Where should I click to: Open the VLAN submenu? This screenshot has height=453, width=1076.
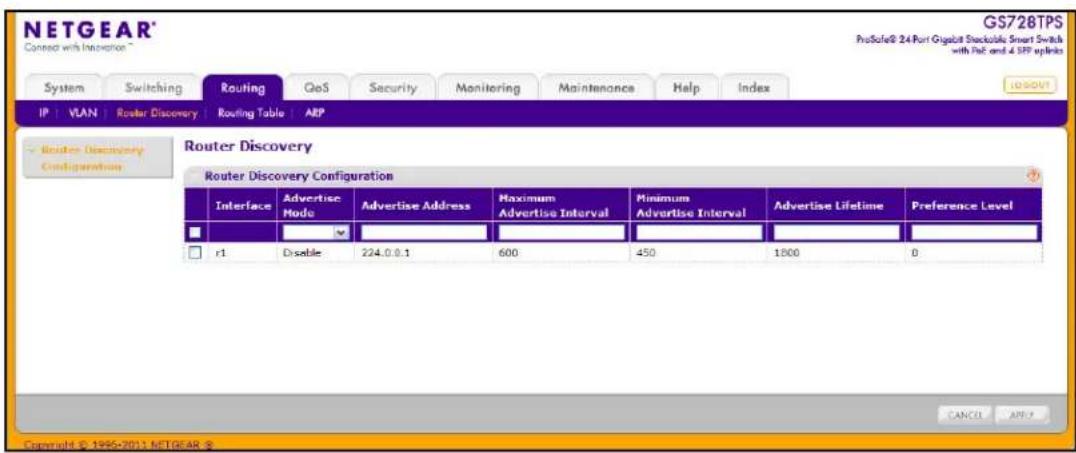81,114
